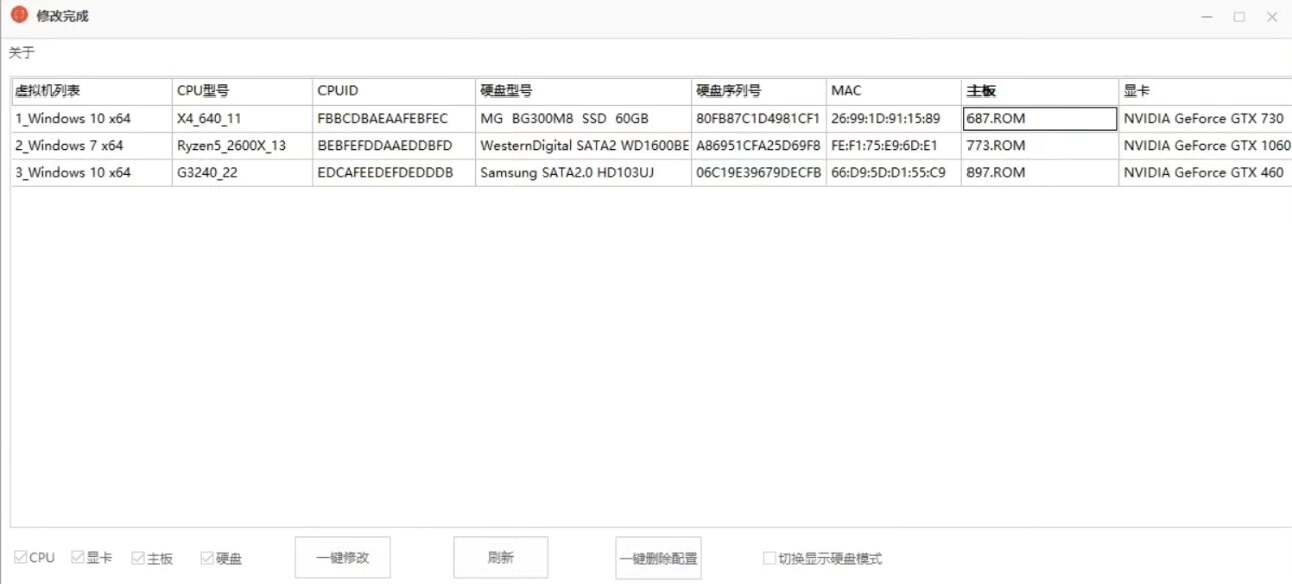Close the 修改完成 window
The width and height of the screenshot is (1292, 584).
pyautogui.click(x=1272, y=17)
